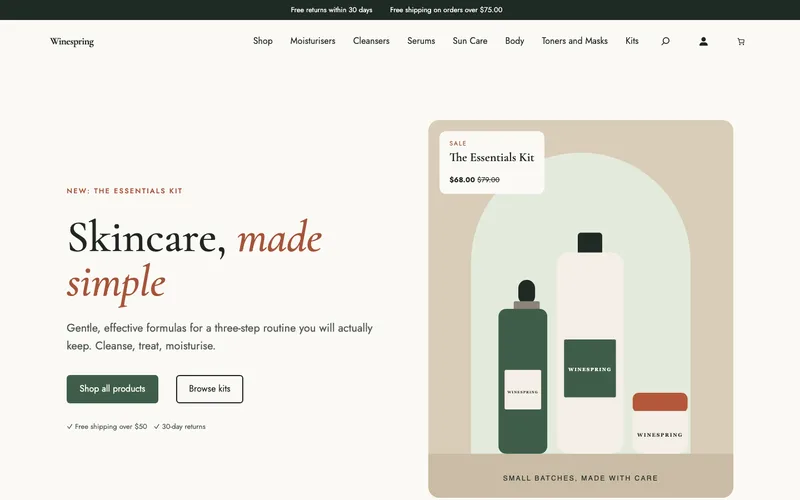Click the SALE tag on product card
The width and height of the screenshot is (800, 500).
458,143
